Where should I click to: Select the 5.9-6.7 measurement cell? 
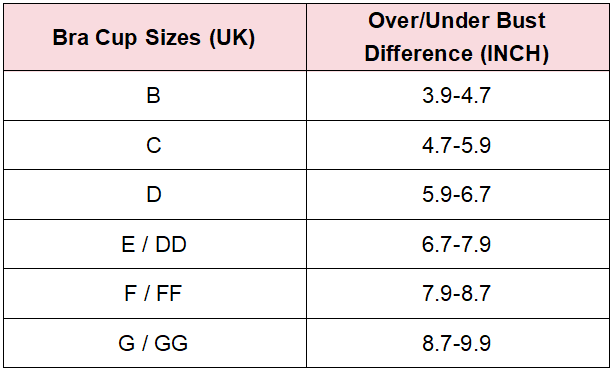(458, 195)
